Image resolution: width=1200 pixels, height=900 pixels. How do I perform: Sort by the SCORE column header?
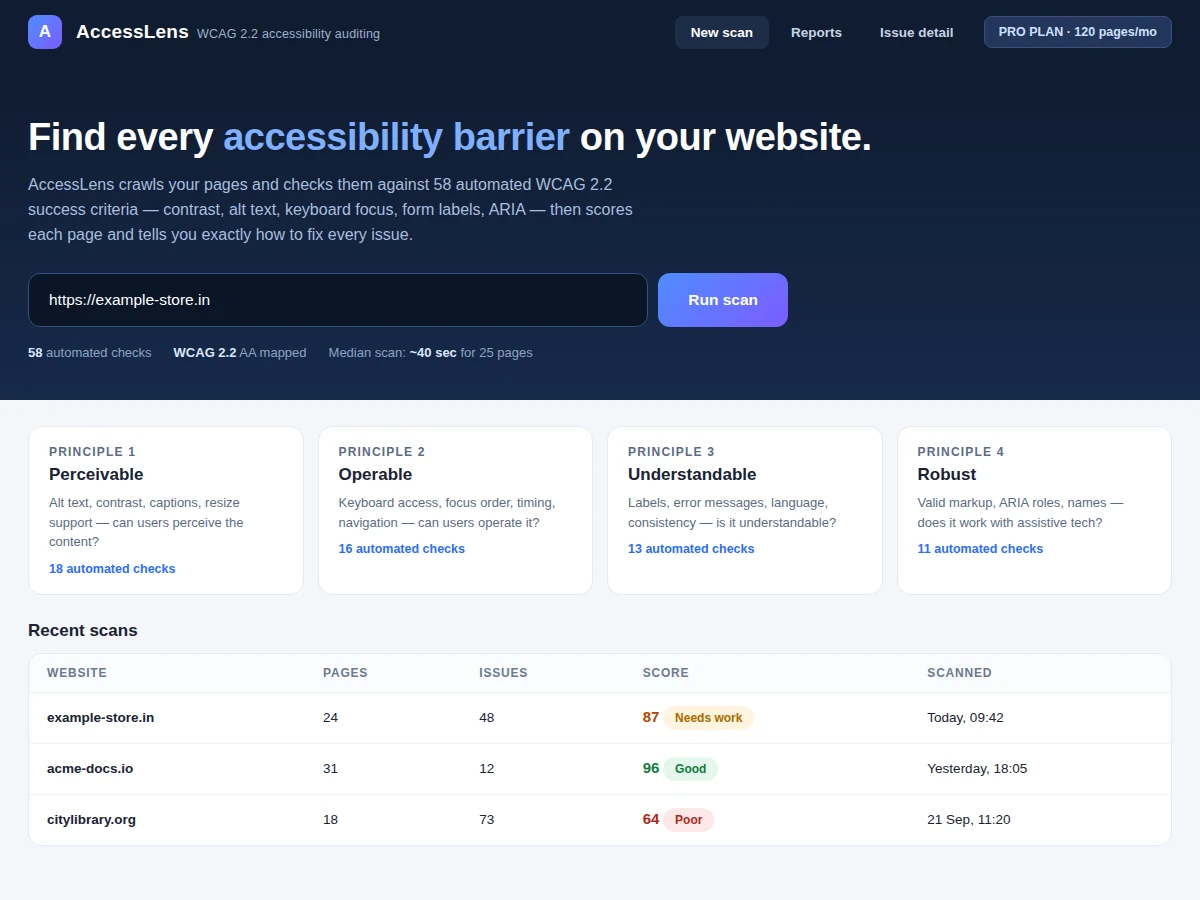point(666,673)
